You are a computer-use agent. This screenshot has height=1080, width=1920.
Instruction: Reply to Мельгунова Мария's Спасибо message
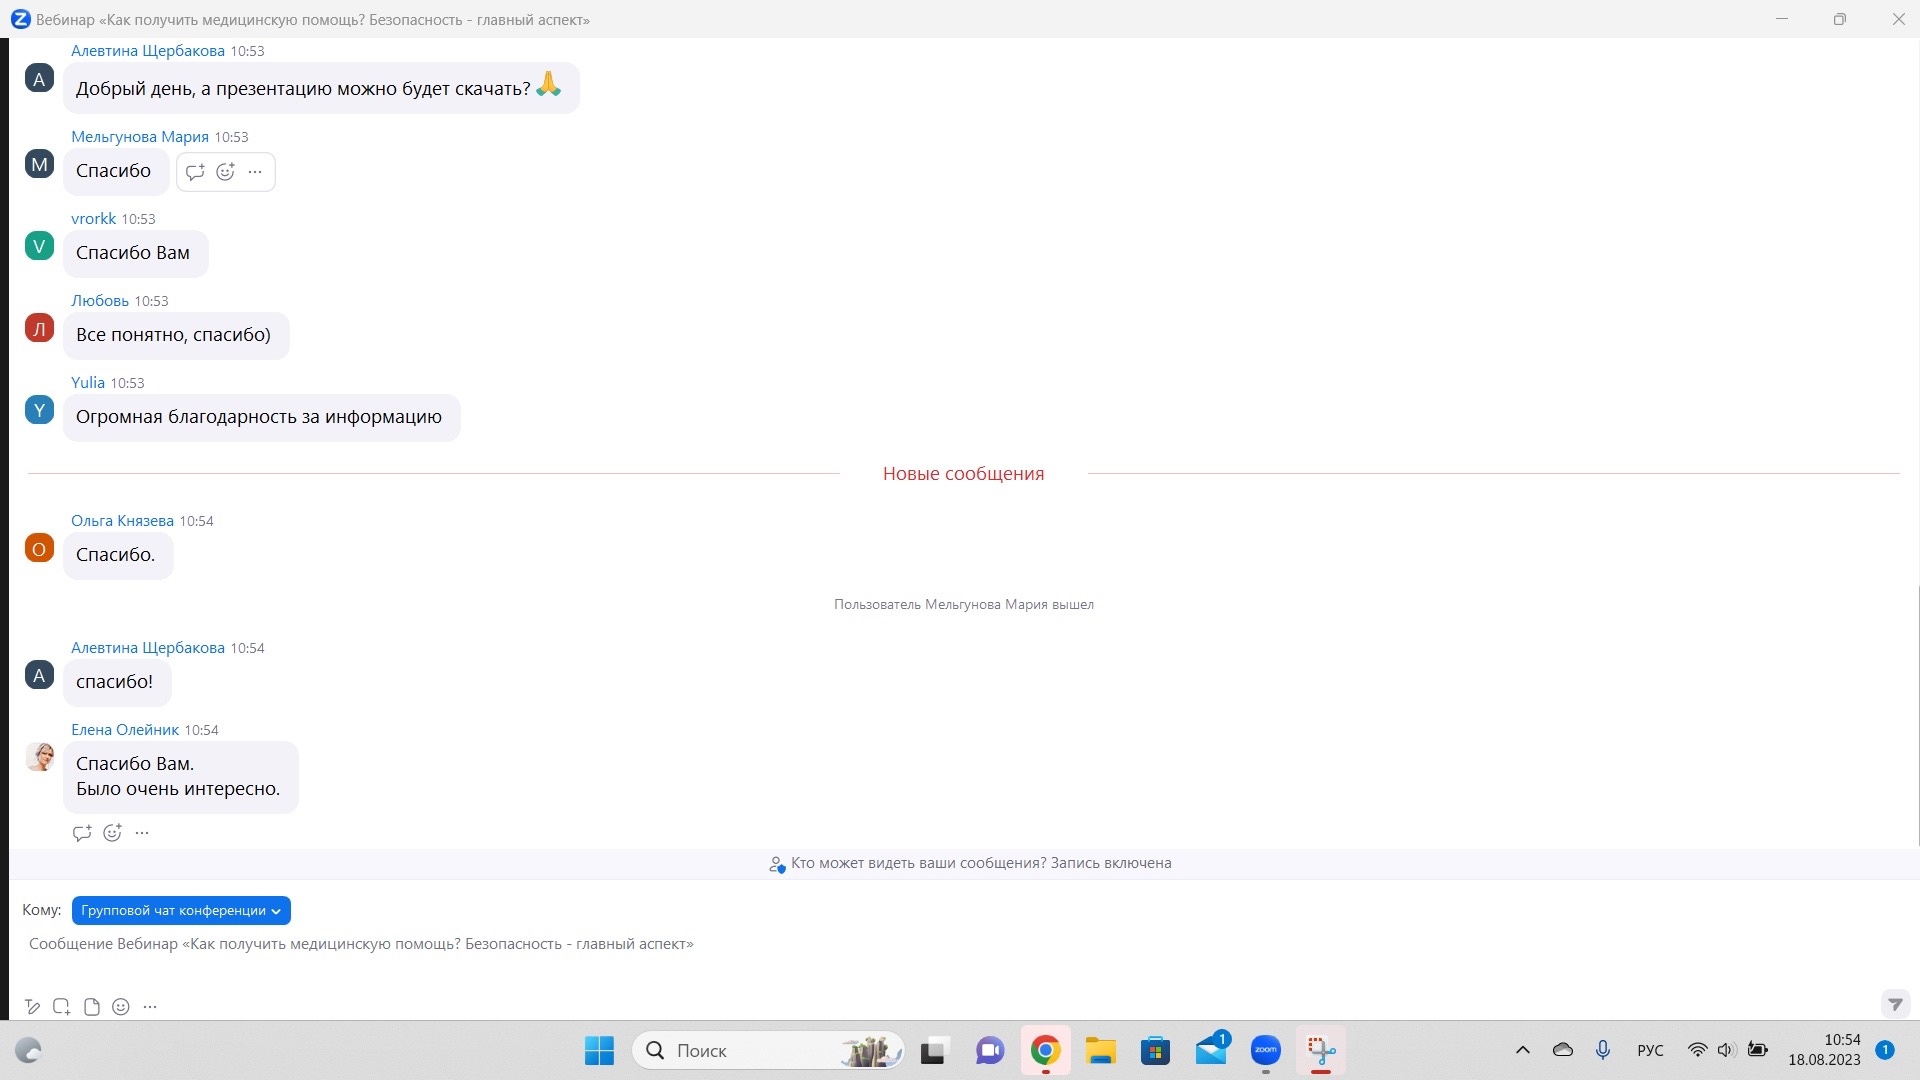195,172
